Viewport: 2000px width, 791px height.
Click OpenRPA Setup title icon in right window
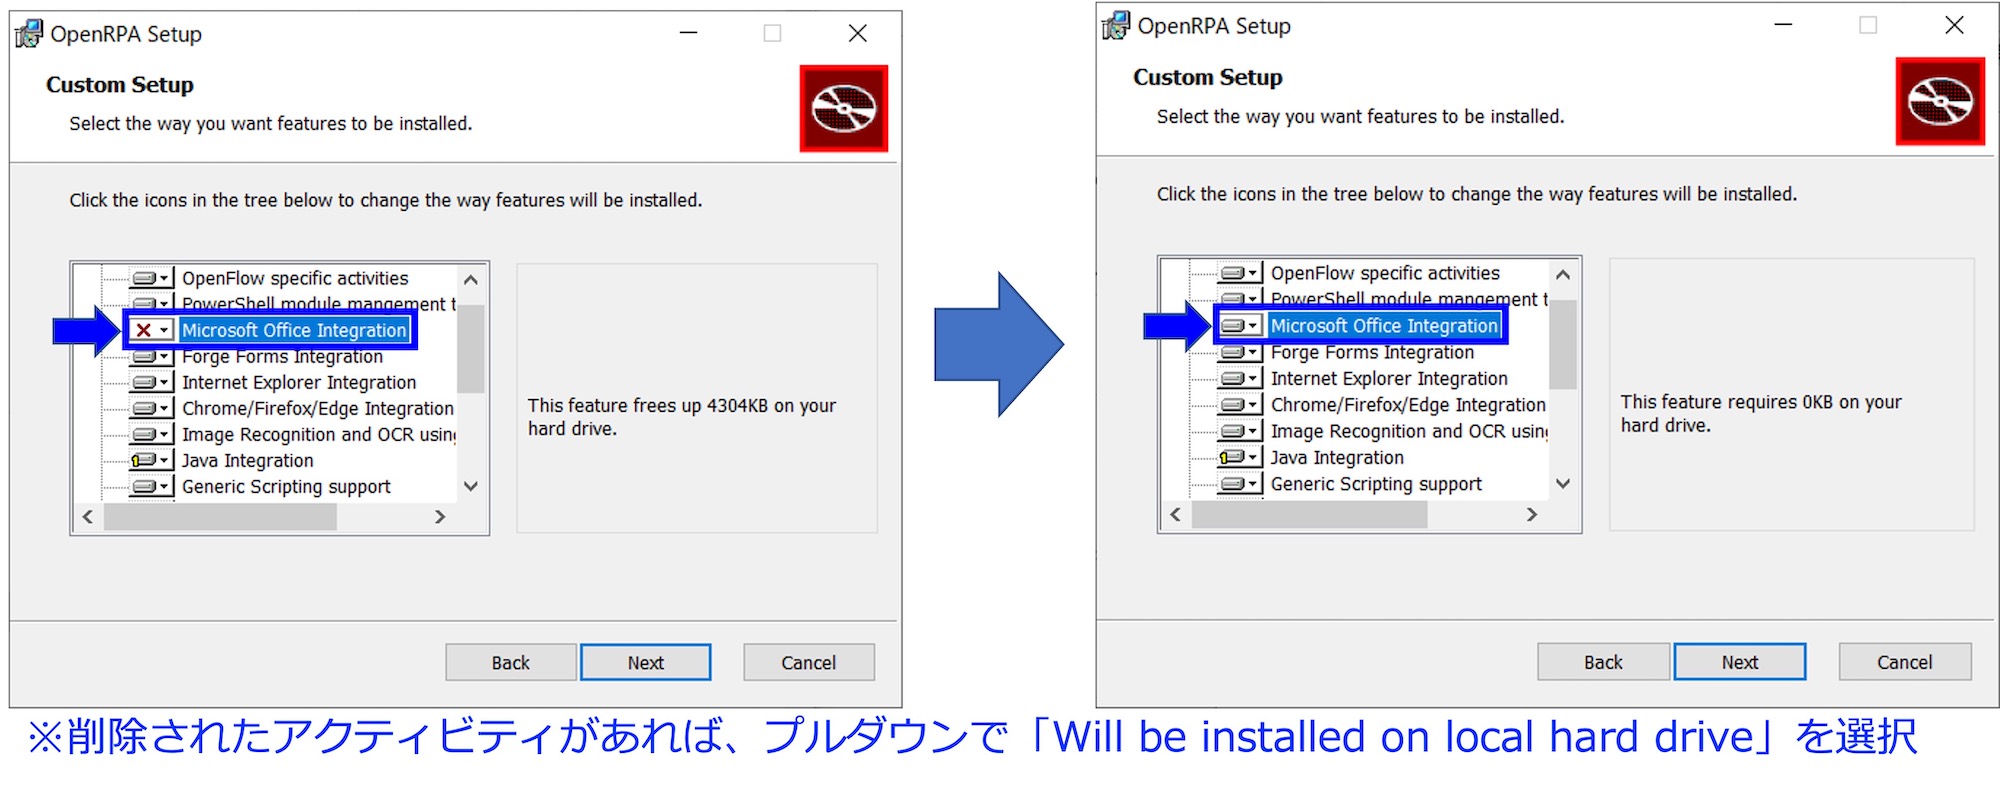click(x=1116, y=25)
